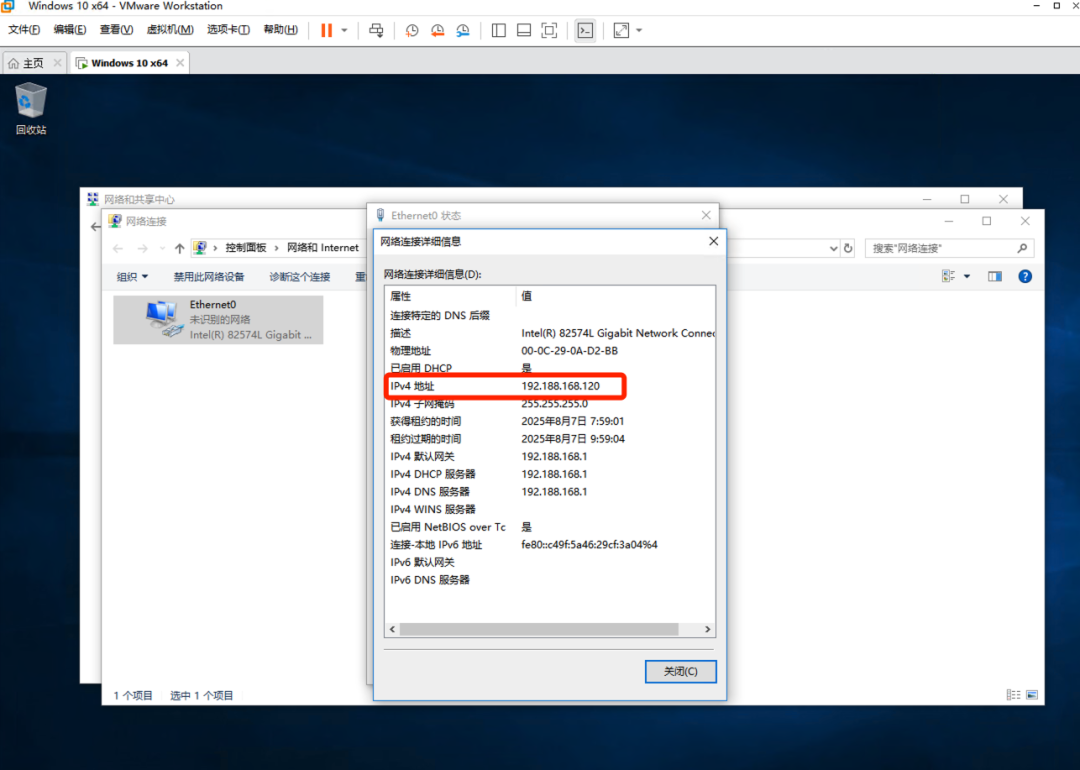Open the 虚拟机(M) menu

point(170,30)
